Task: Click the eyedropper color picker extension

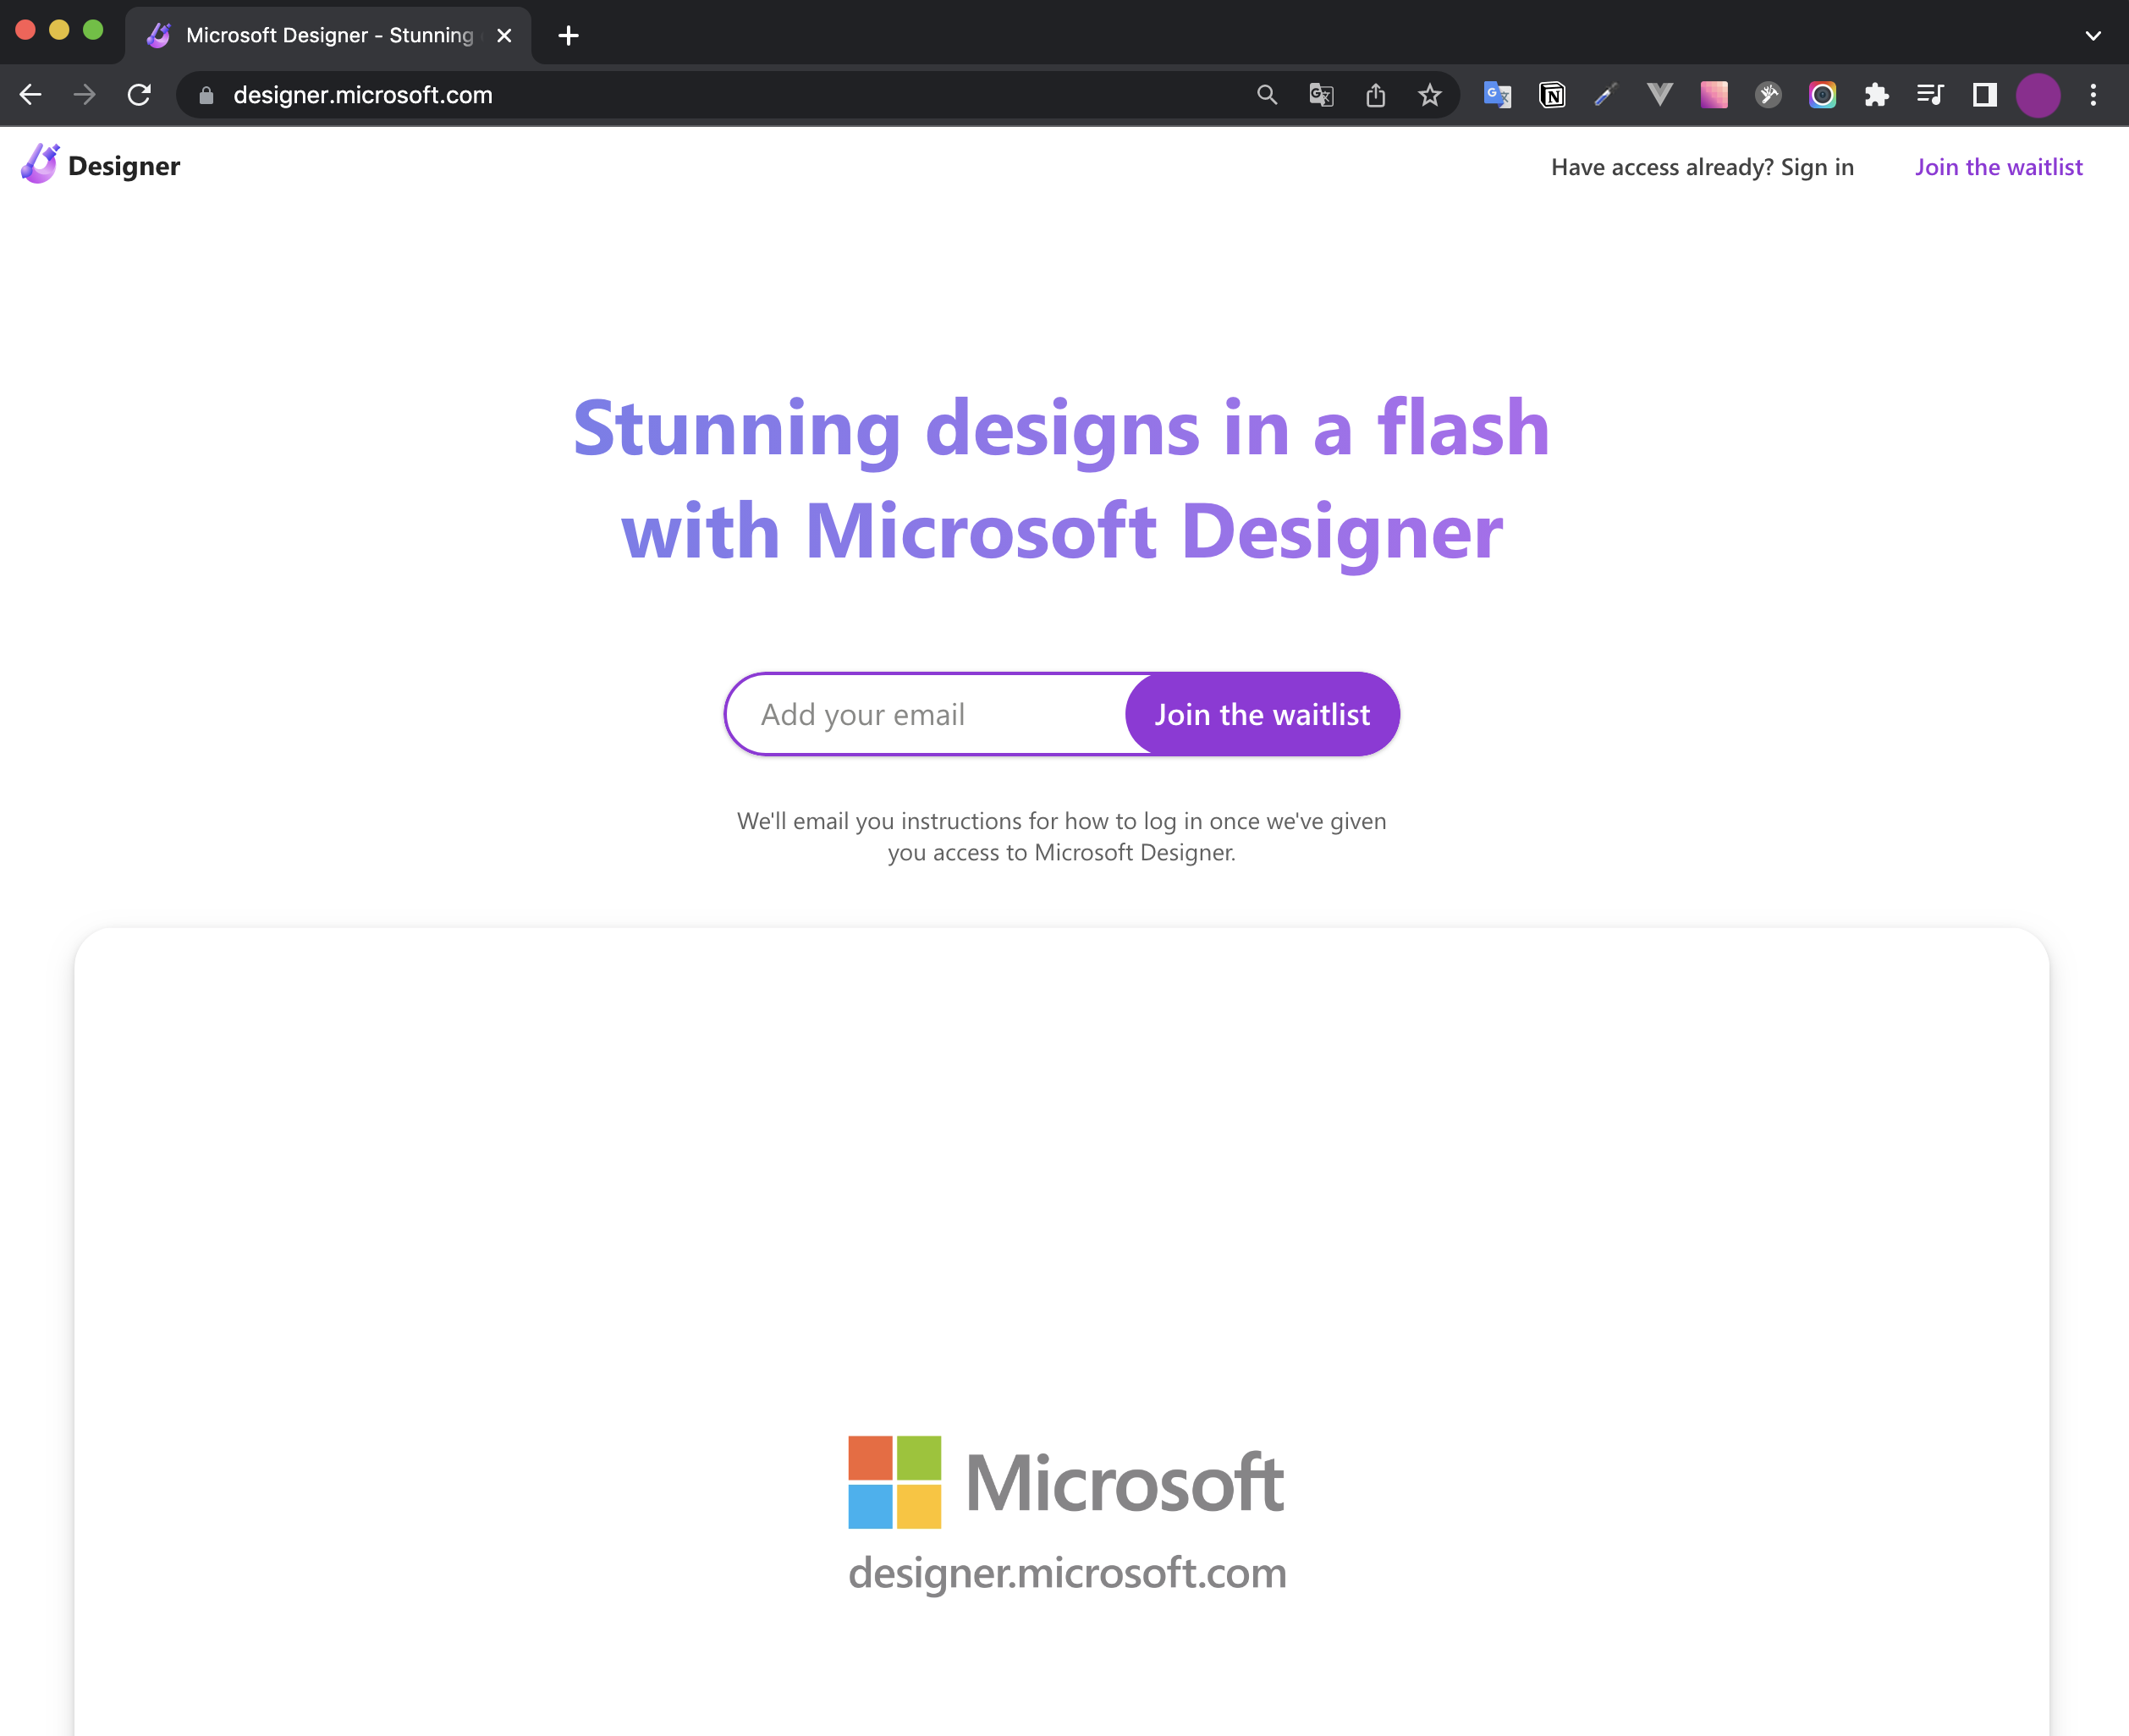Action: pos(1605,95)
